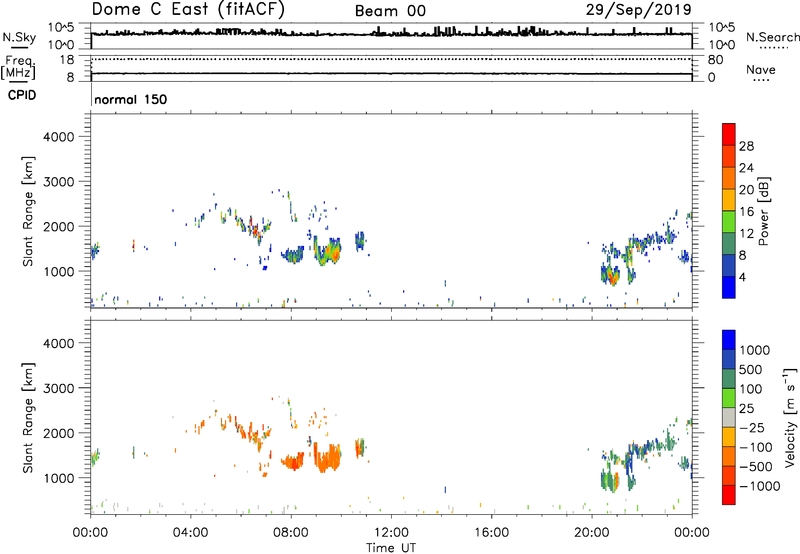Image resolution: width=800 pixels, height=554 pixels.
Task: Pick the yellow segment of power colorbar
Action: (729, 200)
